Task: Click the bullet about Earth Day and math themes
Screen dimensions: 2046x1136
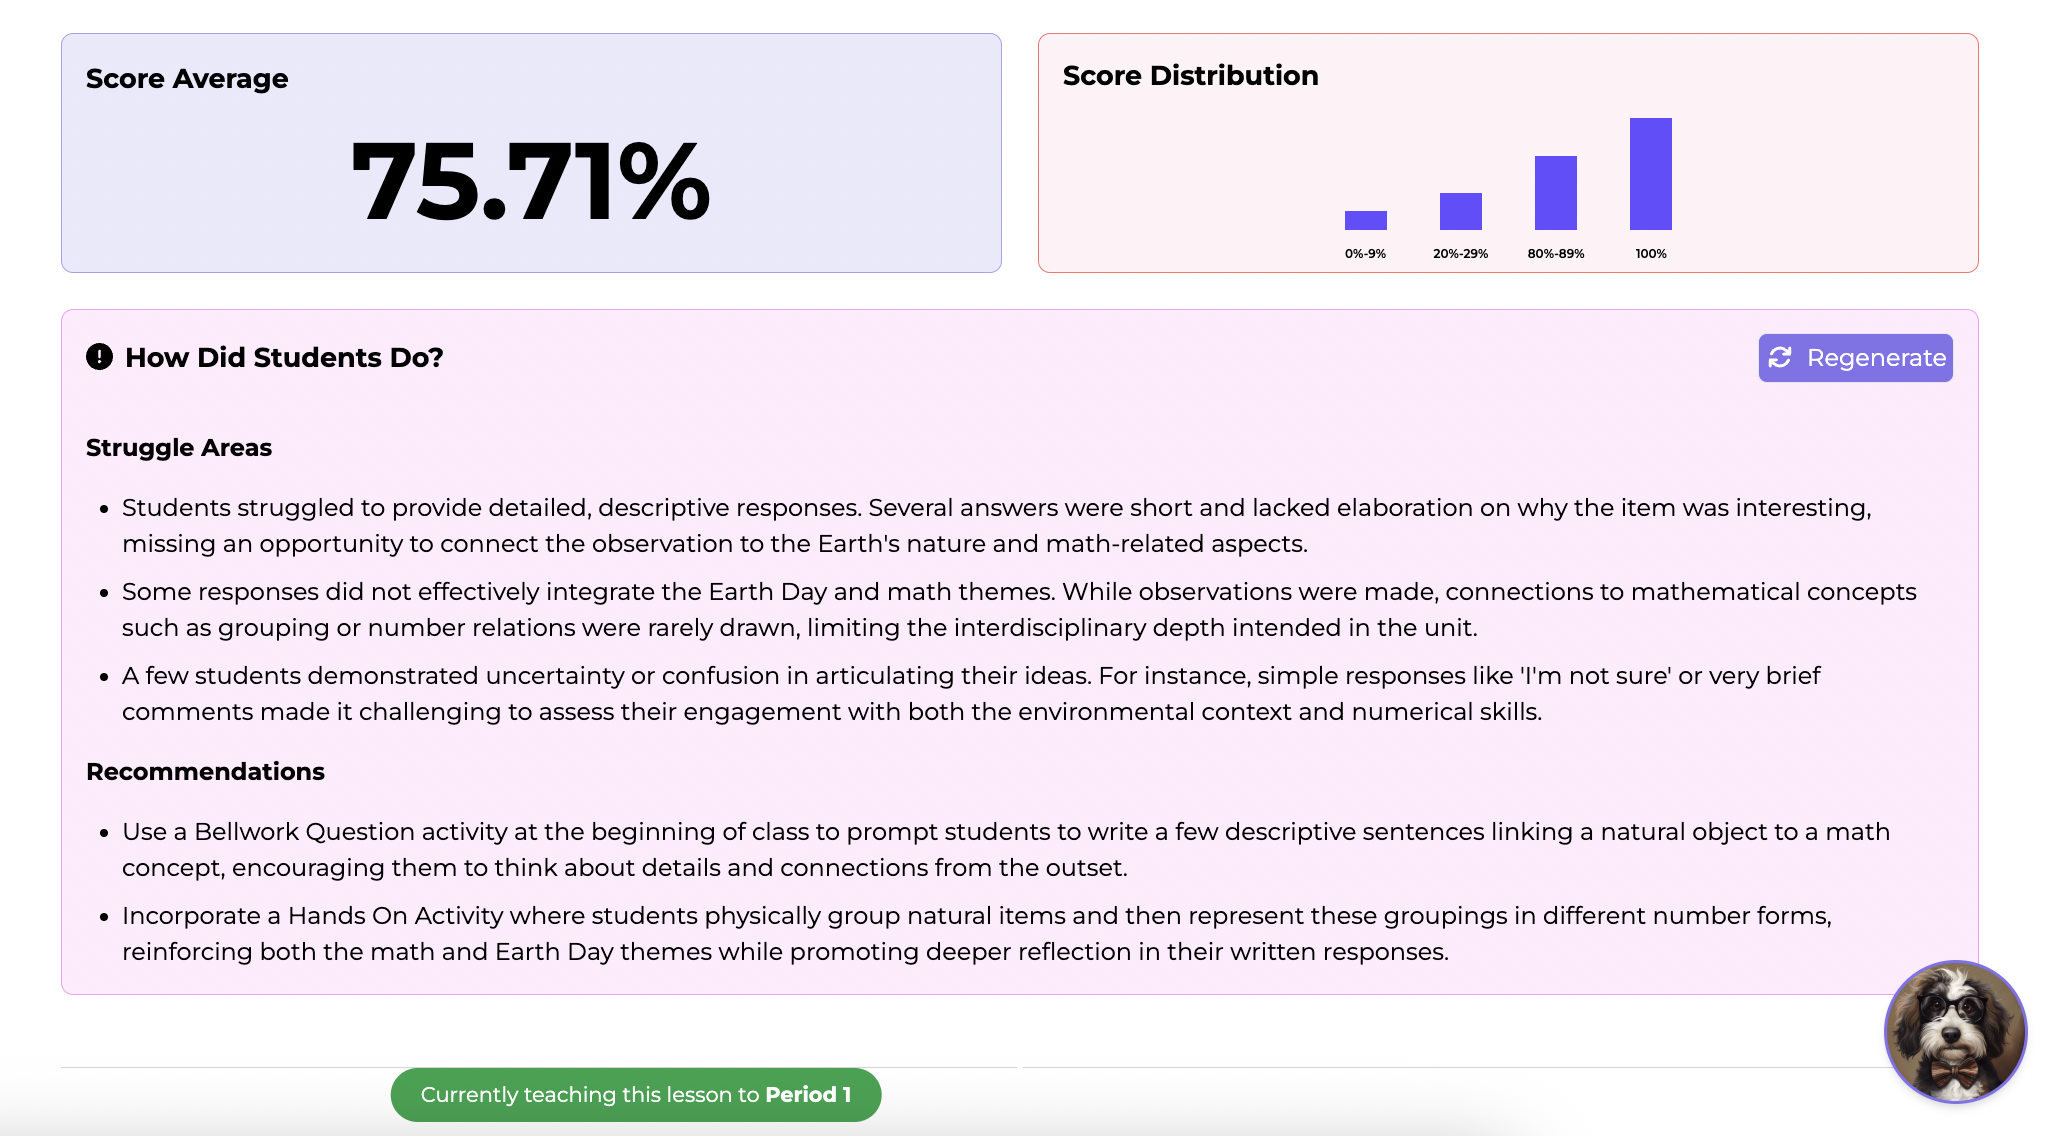Action: click(1019, 609)
